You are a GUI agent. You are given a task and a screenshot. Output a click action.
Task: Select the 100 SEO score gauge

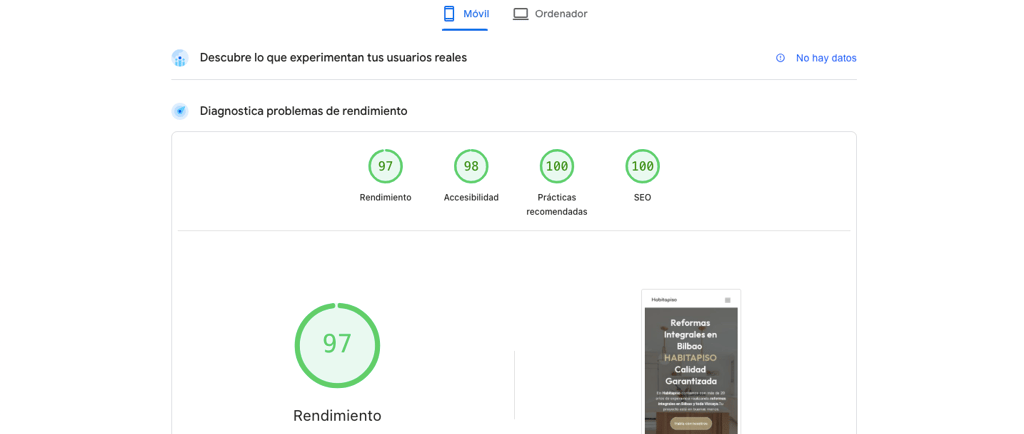click(643, 166)
